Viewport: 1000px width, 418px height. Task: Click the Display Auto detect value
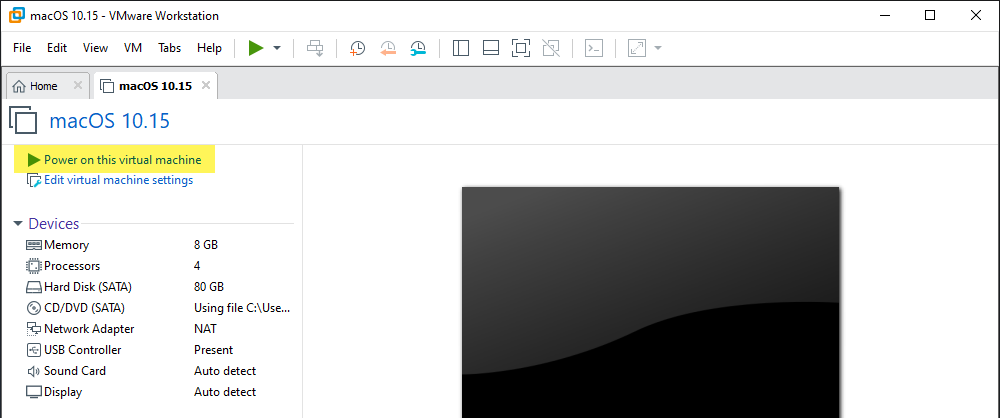click(224, 392)
